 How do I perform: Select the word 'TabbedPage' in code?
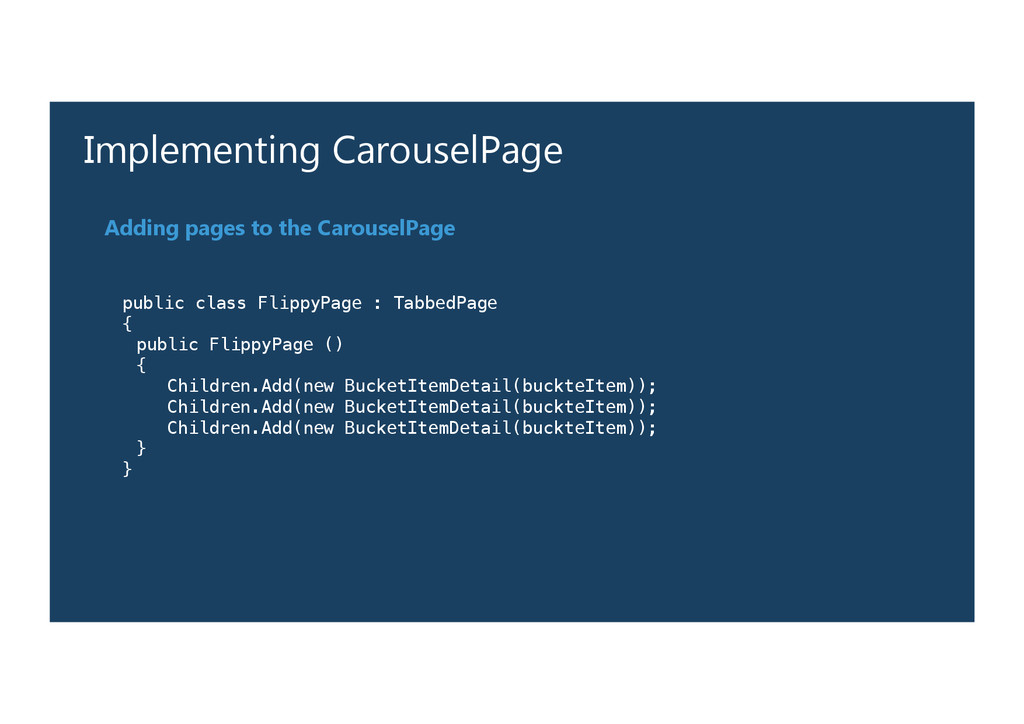pos(445,302)
